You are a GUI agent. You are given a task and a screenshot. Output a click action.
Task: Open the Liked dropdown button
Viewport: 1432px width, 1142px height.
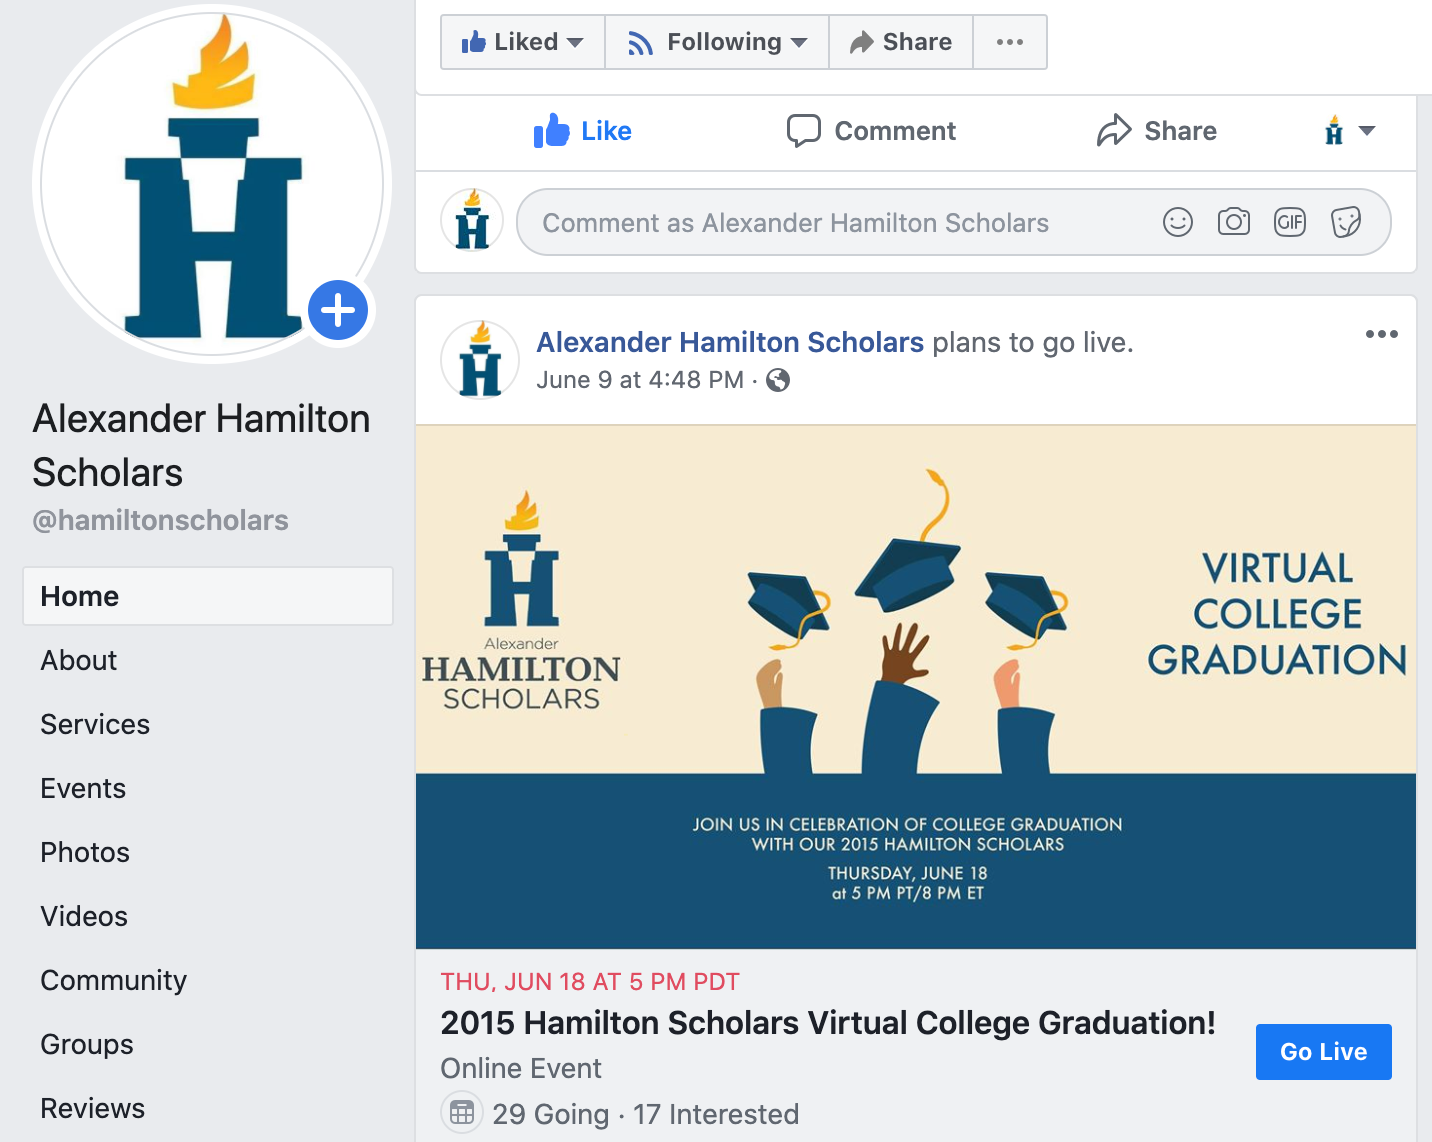coord(522,42)
